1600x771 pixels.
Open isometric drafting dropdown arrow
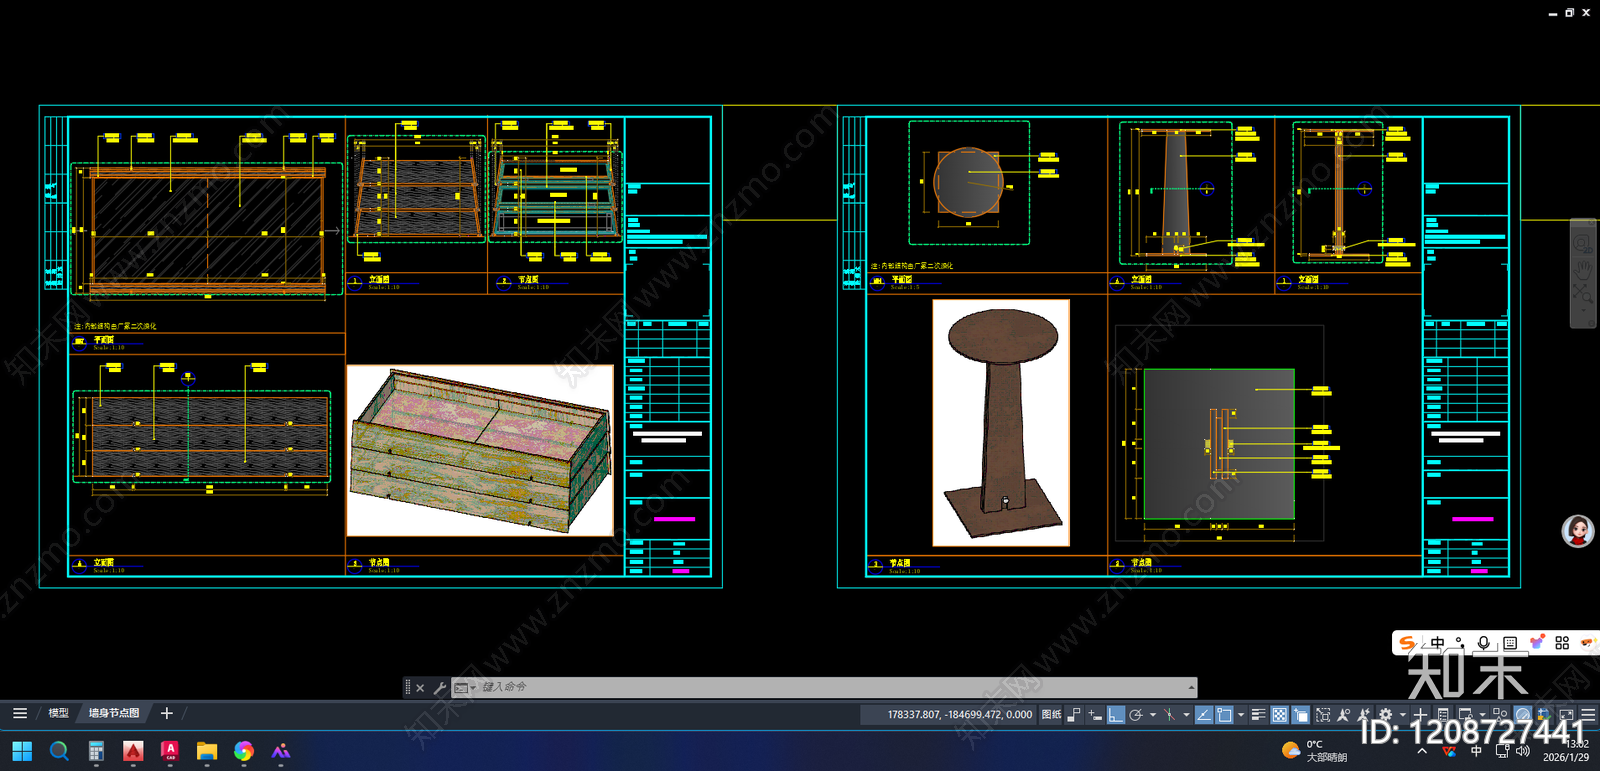(1186, 714)
